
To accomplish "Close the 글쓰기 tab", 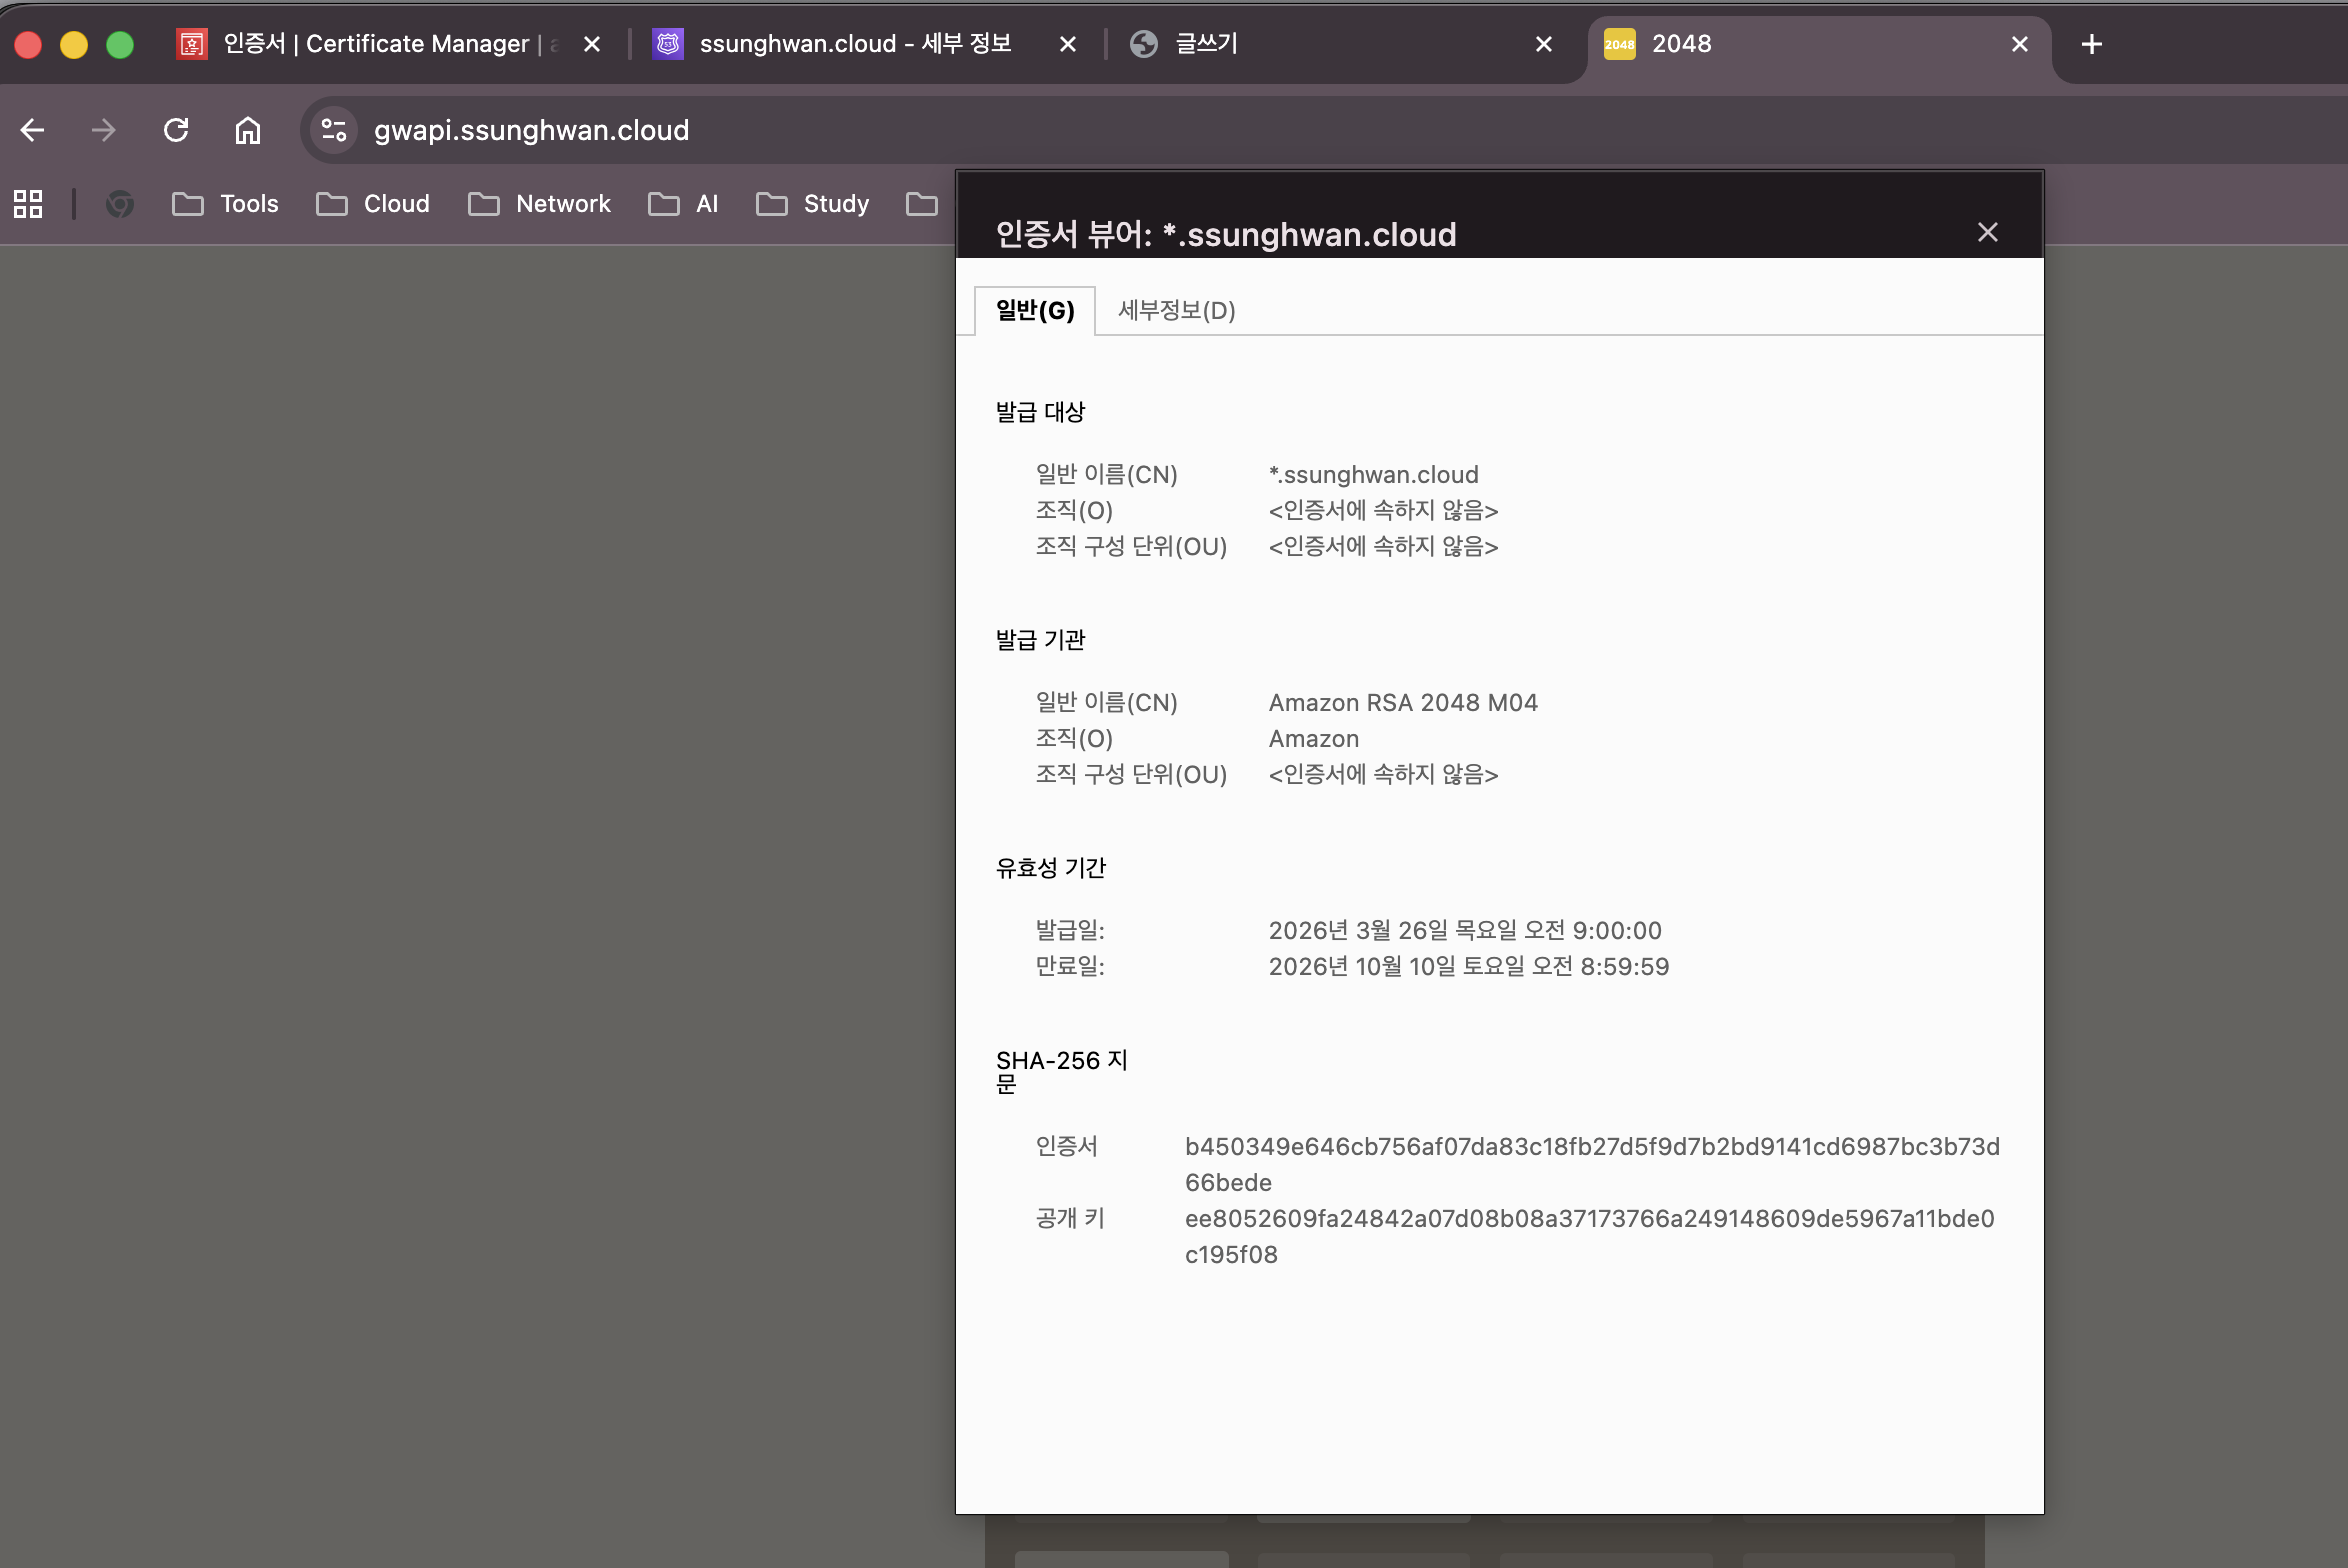I will (x=1544, y=44).
